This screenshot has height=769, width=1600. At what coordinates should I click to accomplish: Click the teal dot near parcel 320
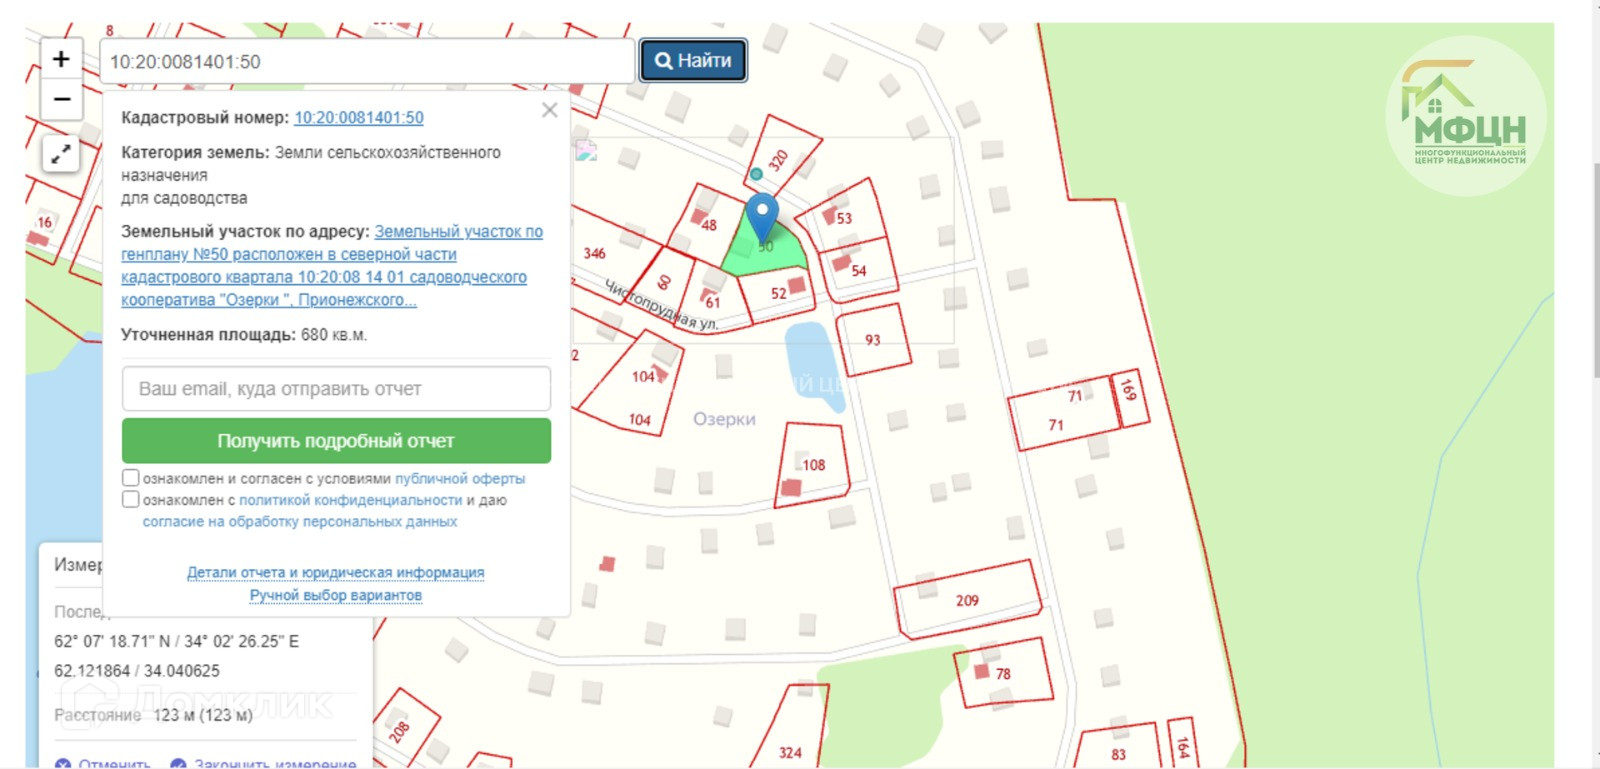[757, 174]
